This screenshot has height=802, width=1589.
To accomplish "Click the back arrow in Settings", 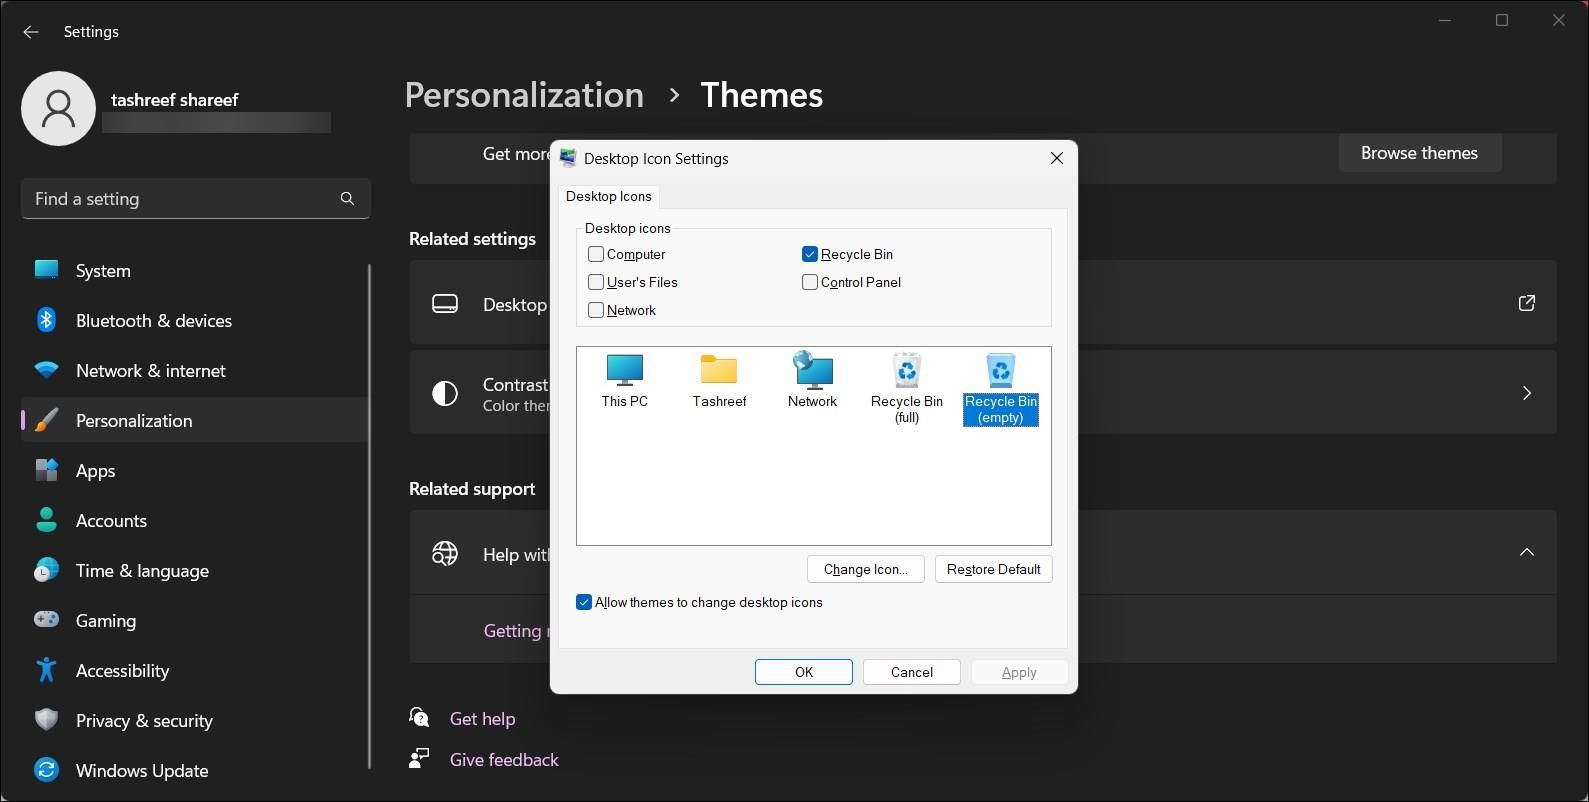I will pyautogui.click(x=31, y=32).
